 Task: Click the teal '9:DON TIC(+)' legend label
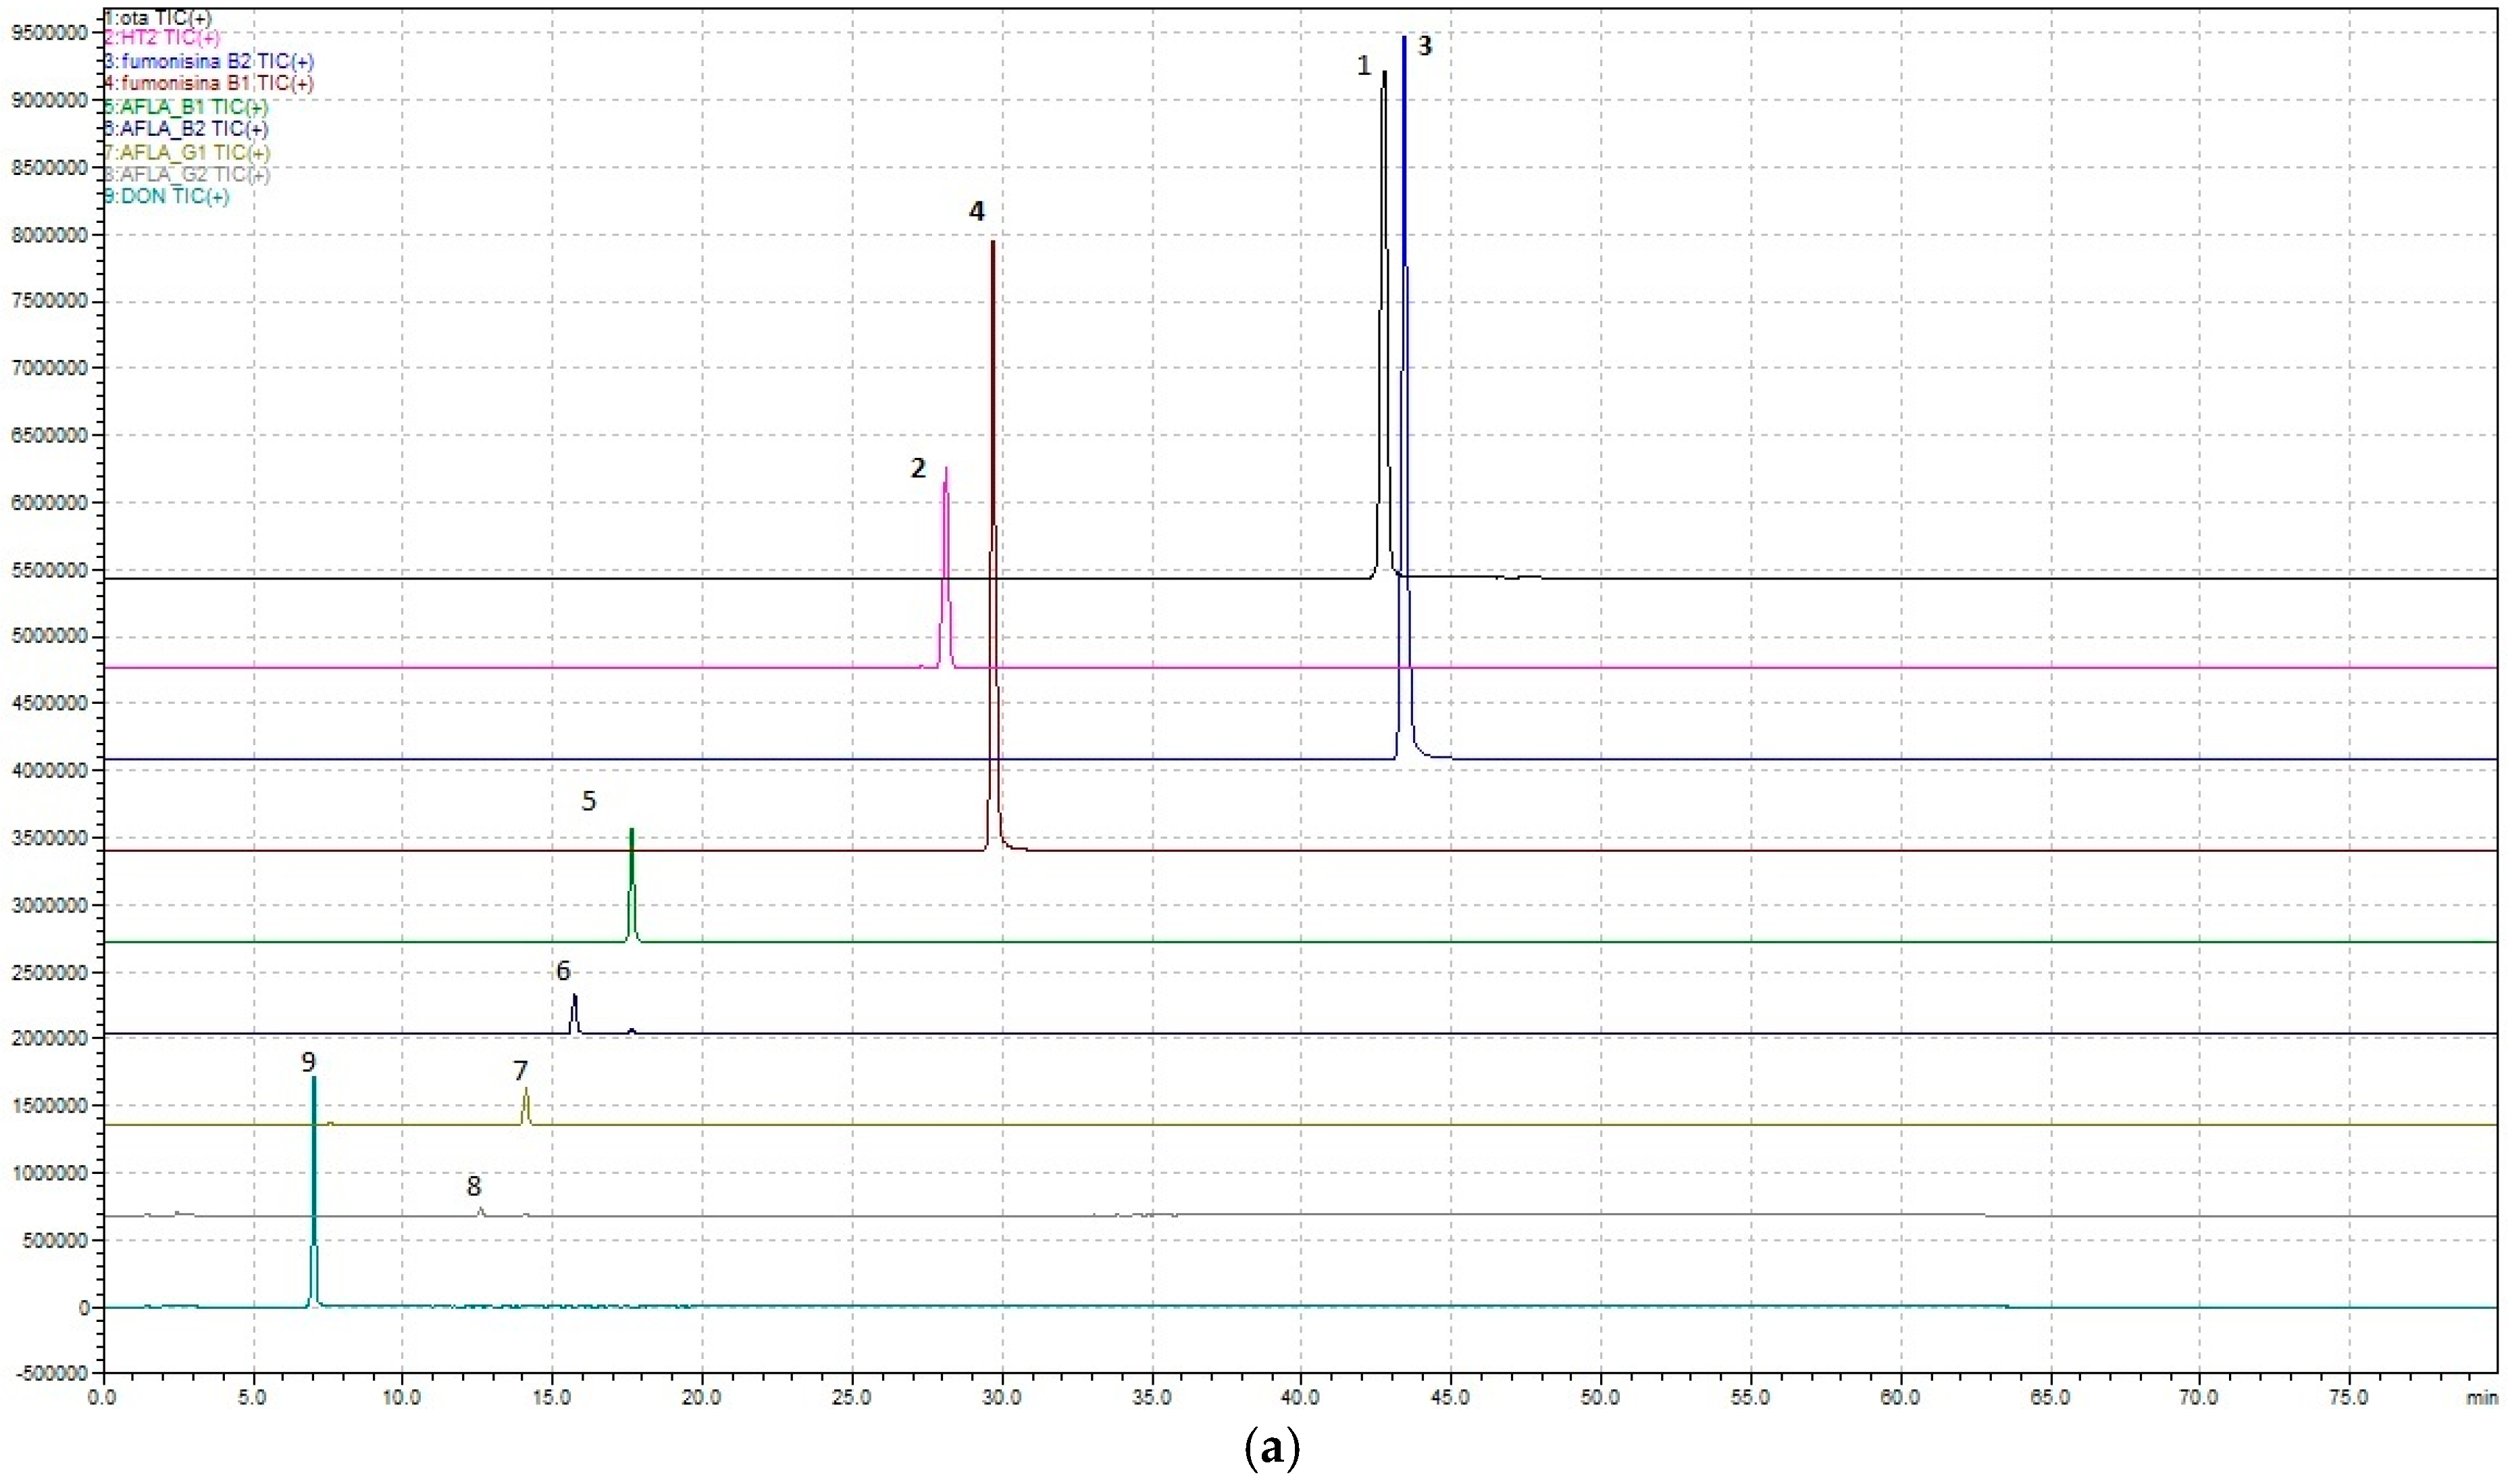point(167,196)
